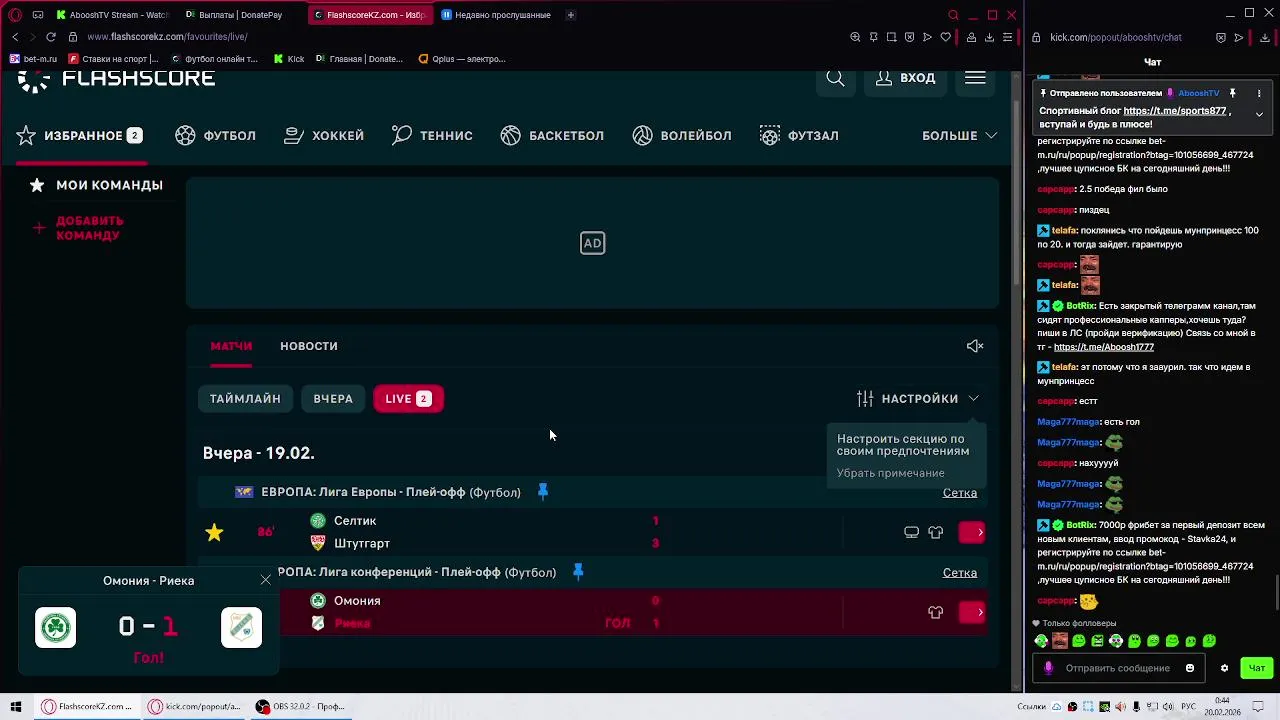This screenshot has height=720, width=1280.
Task: Go to the БАСКЕТБОЛ sport section
Action: coord(552,135)
